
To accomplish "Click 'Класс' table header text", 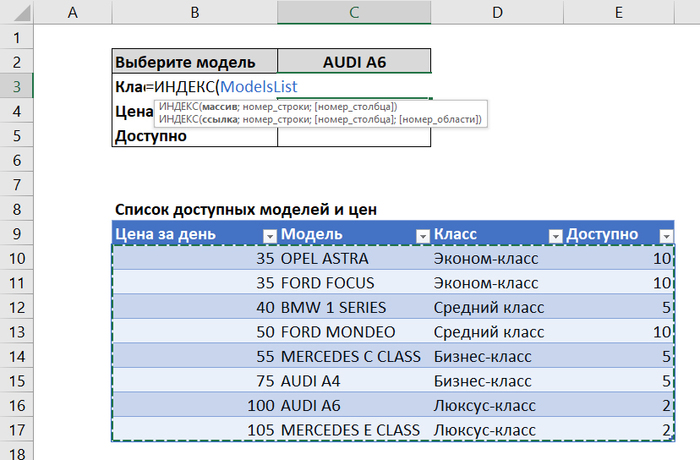I will 455,234.
